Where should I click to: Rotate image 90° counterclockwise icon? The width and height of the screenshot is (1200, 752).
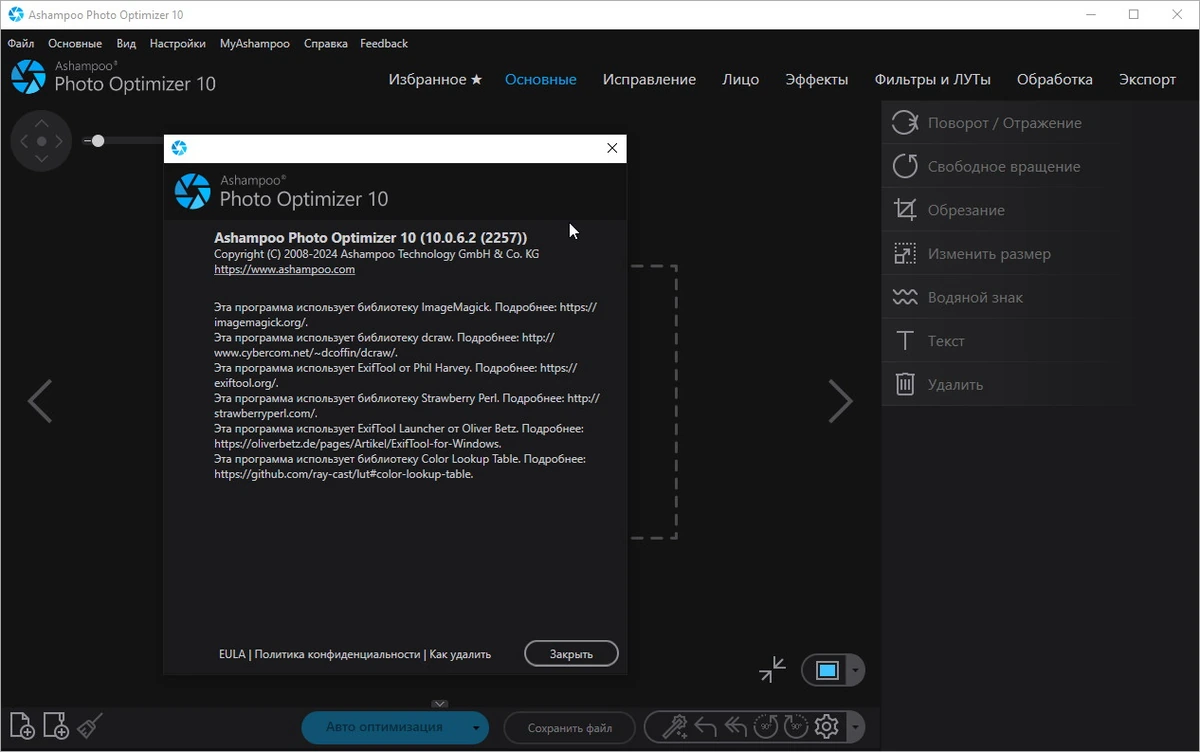pyautogui.click(x=767, y=726)
